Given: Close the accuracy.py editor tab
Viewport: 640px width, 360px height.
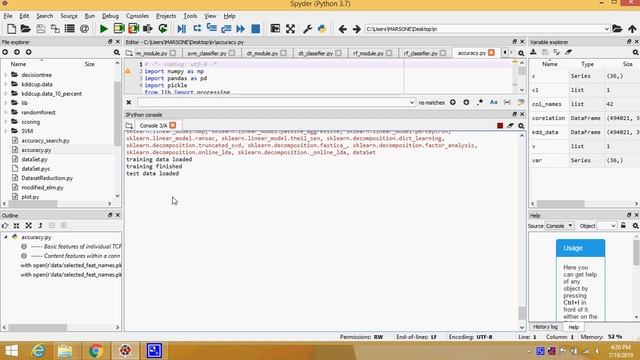Looking at the screenshot, I should point(491,53).
